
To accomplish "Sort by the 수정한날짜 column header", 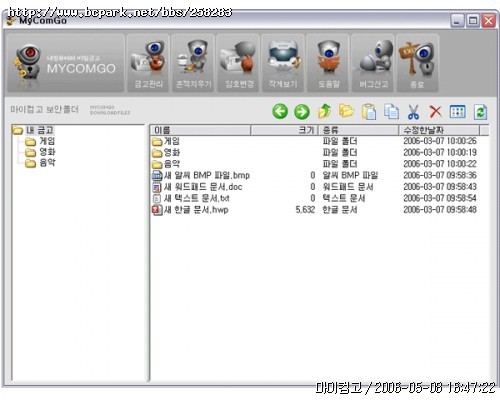I will [439, 130].
